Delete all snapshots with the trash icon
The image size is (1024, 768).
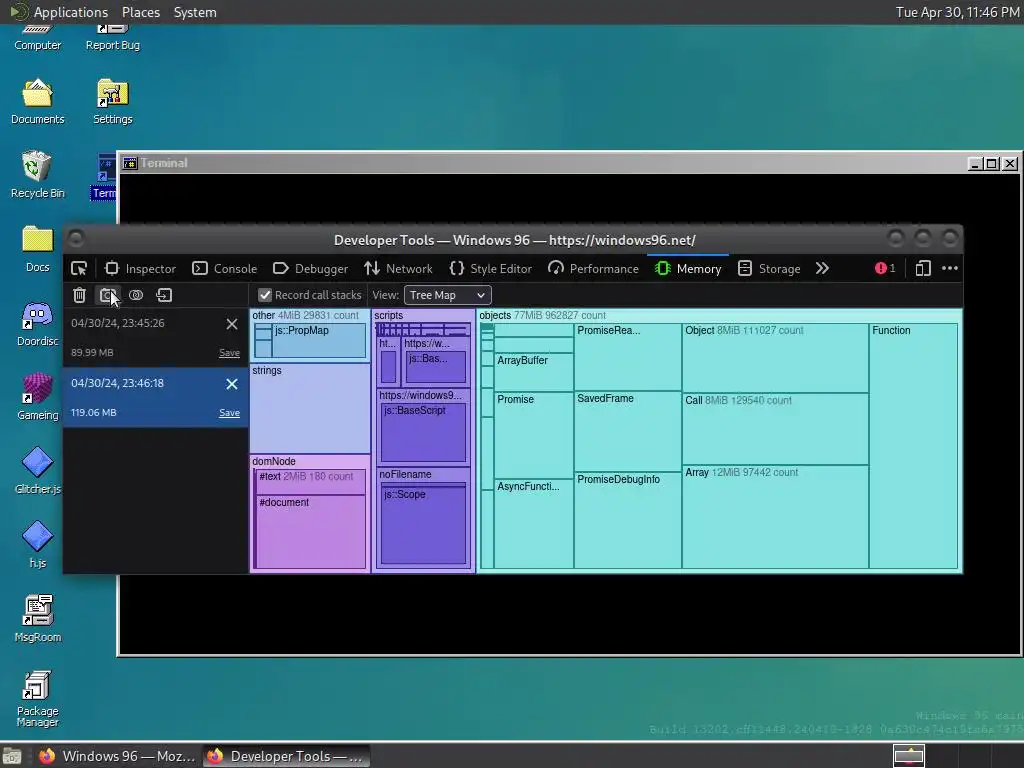[79, 295]
